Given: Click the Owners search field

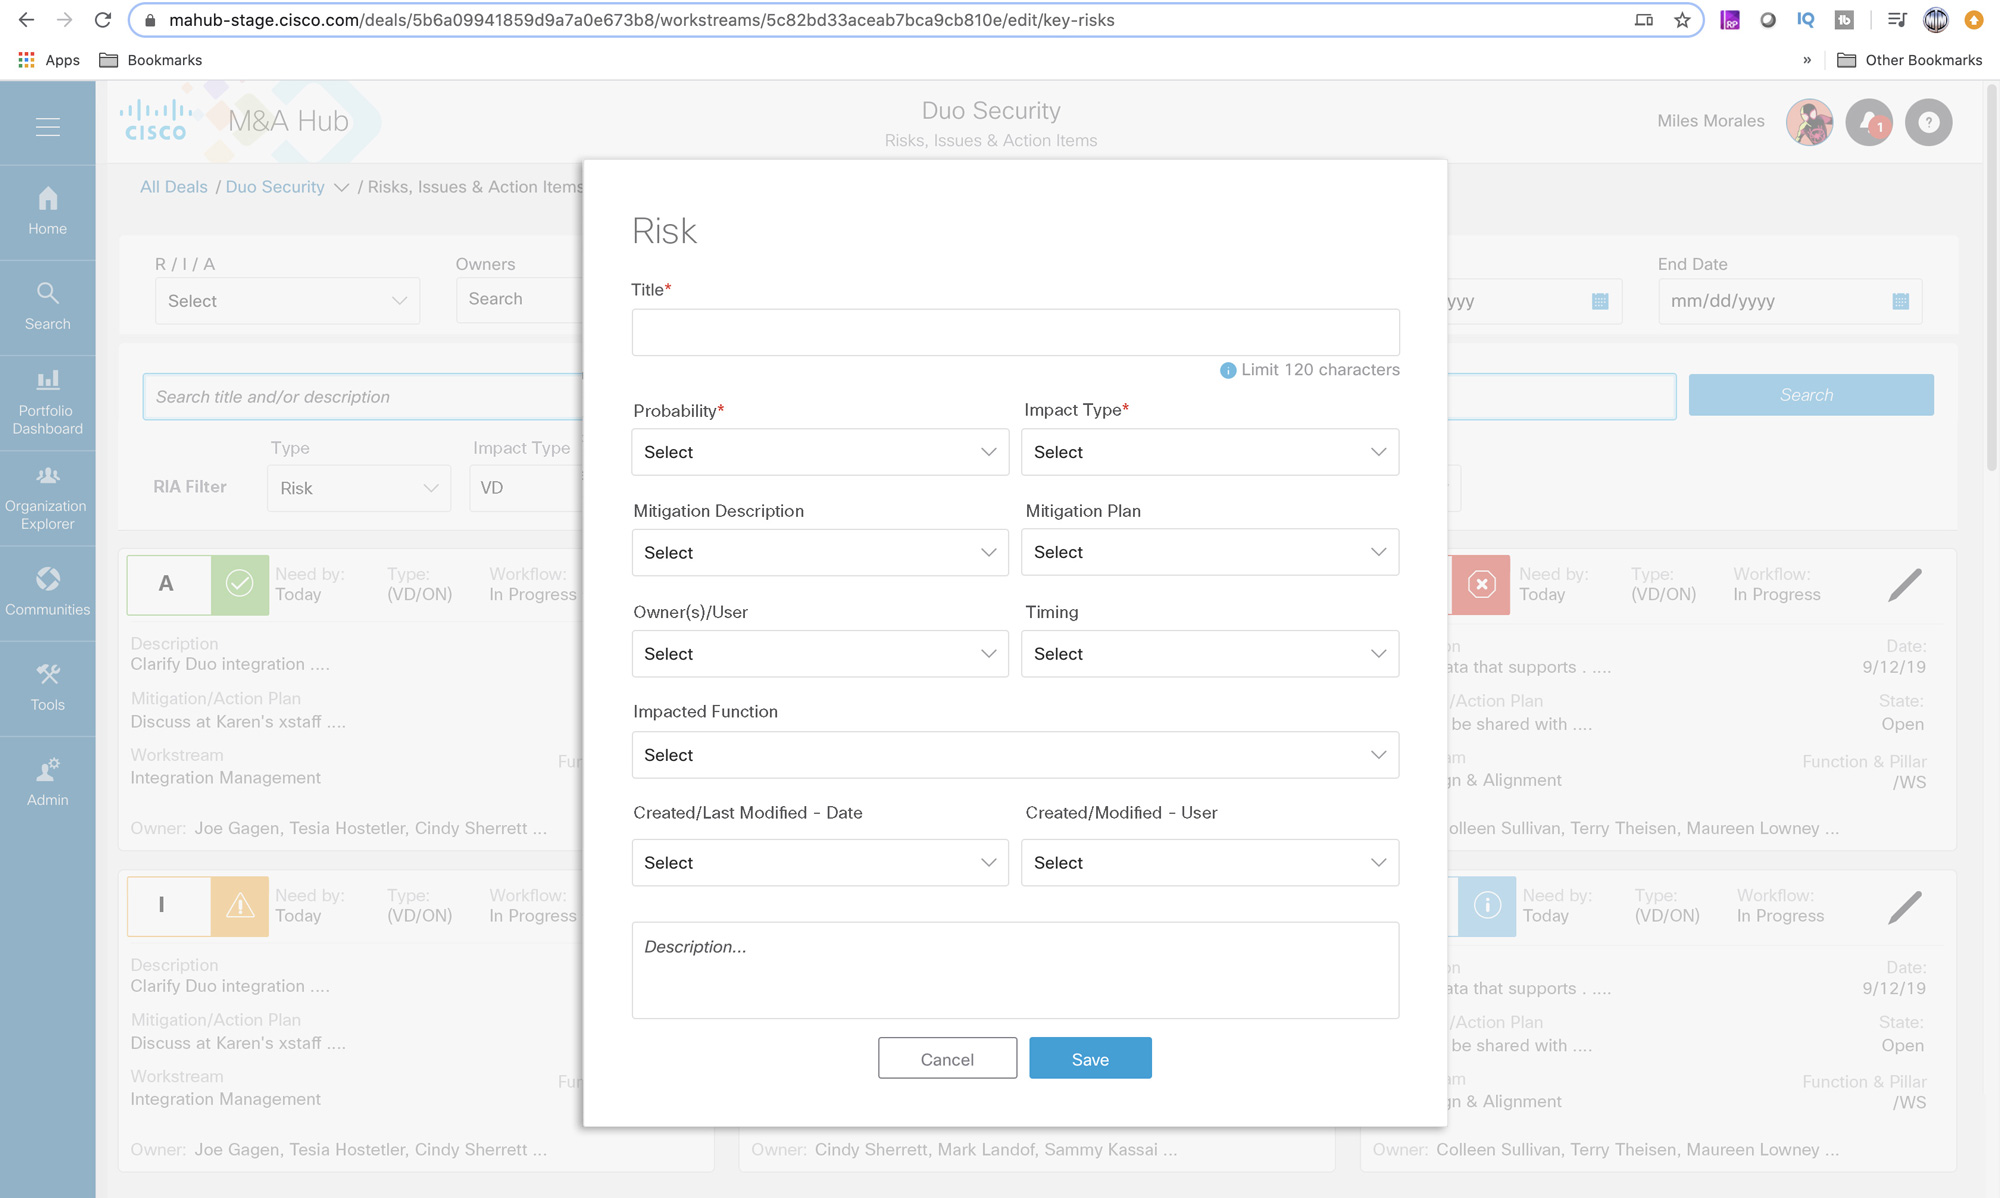Looking at the screenshot, I should click(520, 299).
